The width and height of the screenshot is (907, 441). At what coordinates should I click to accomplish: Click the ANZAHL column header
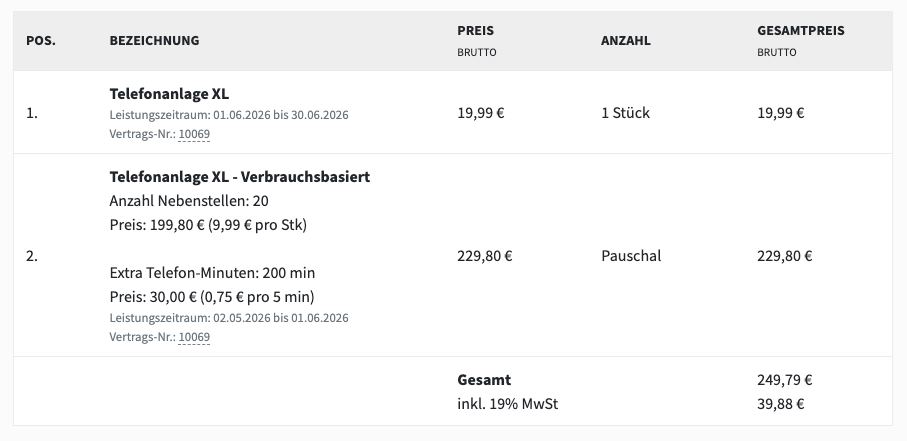coord(626,41)
